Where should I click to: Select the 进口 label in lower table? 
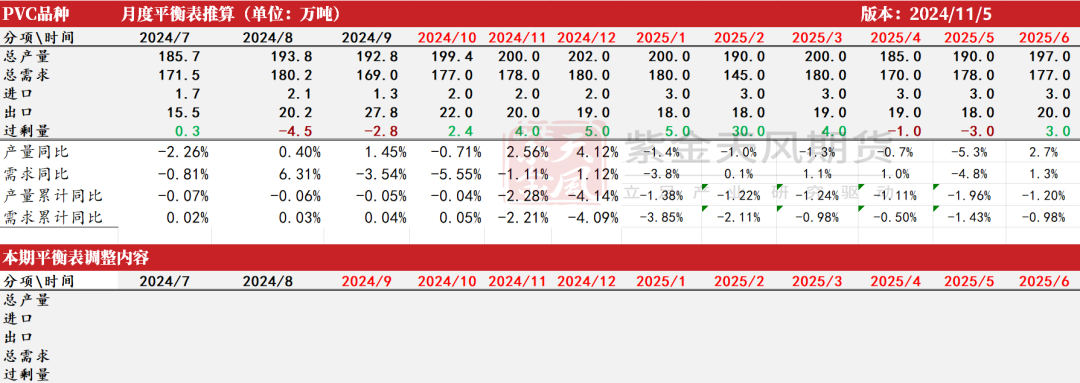click(19, 319)
